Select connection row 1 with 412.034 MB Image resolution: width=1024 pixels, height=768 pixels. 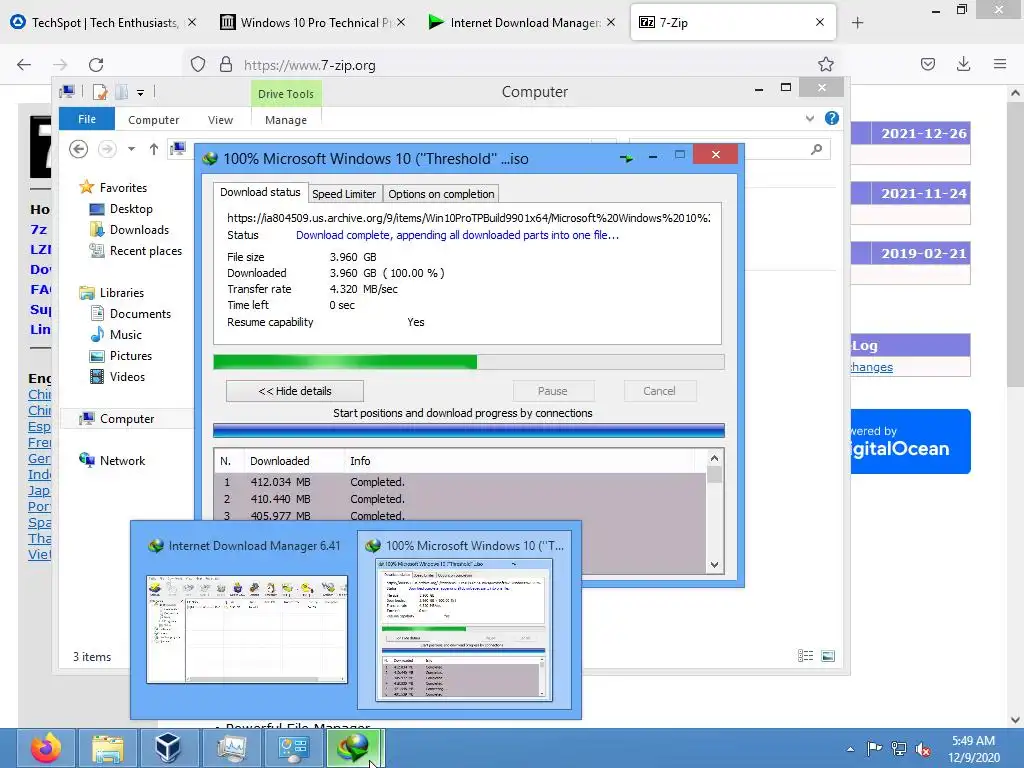pyautogui.click(x=460, y=482)
